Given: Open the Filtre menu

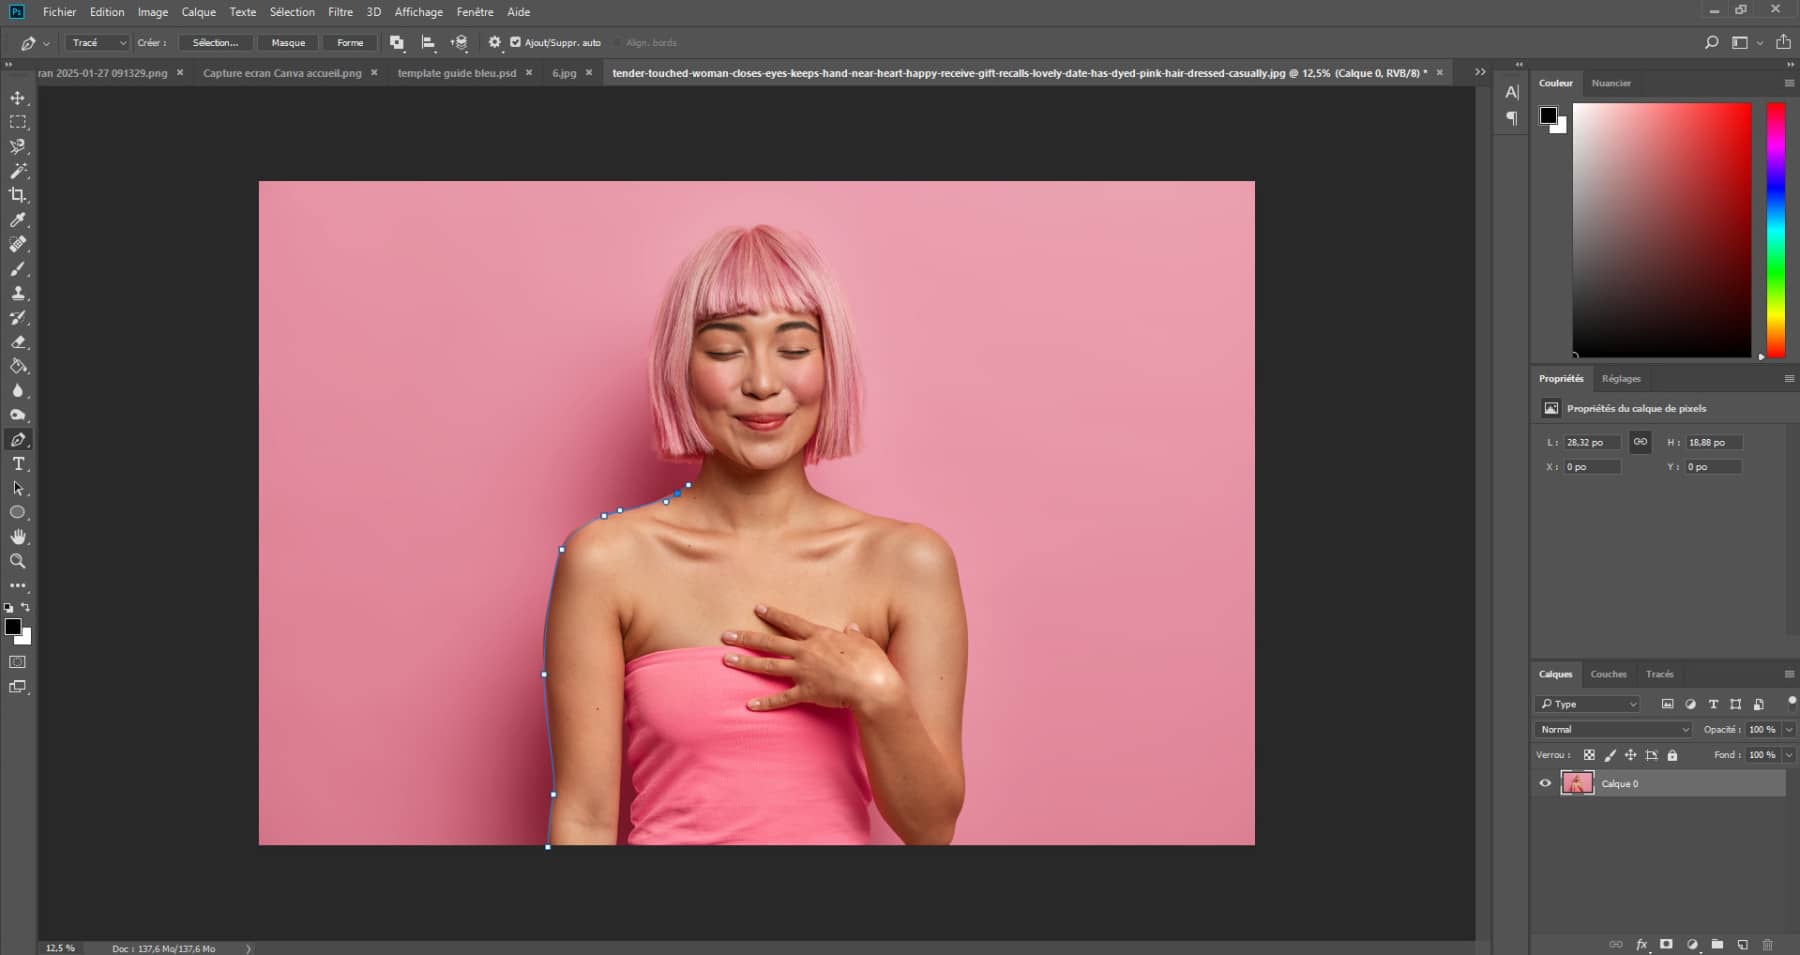Looking at the screenshot, I should pos(340,12).
